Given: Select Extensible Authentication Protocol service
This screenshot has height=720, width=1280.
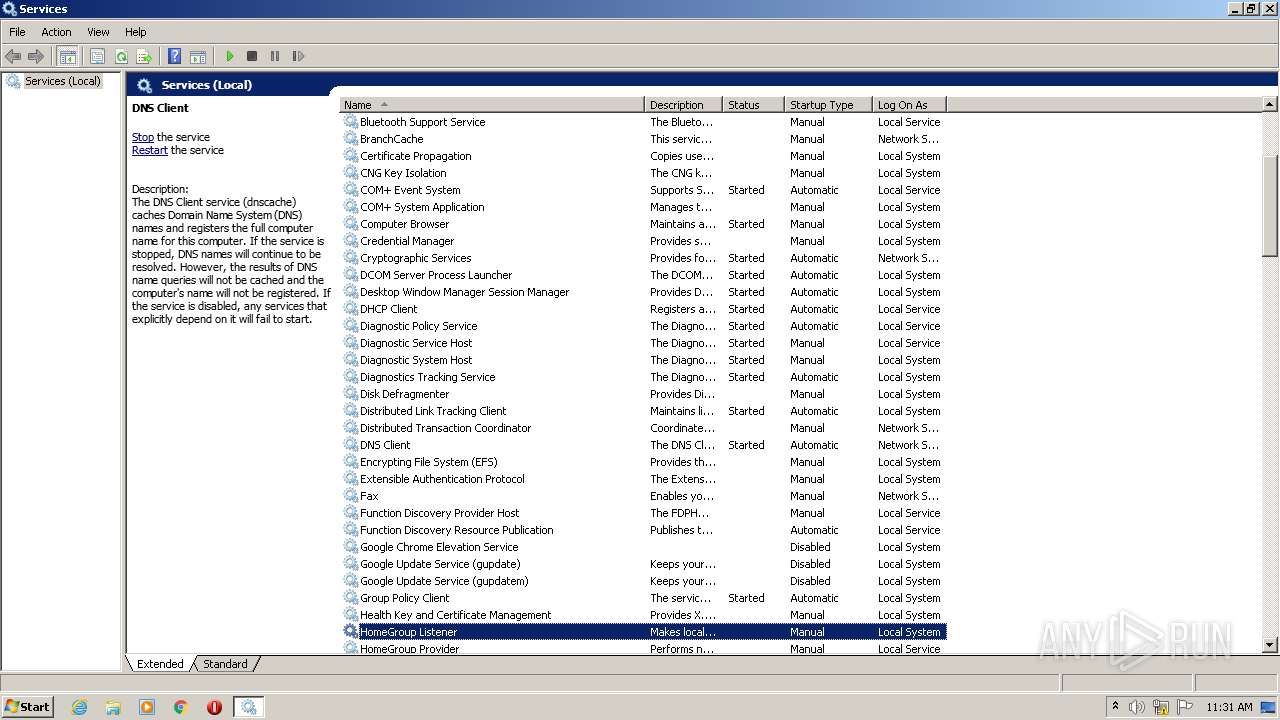Looking at the screenshot, I should 442,479.
